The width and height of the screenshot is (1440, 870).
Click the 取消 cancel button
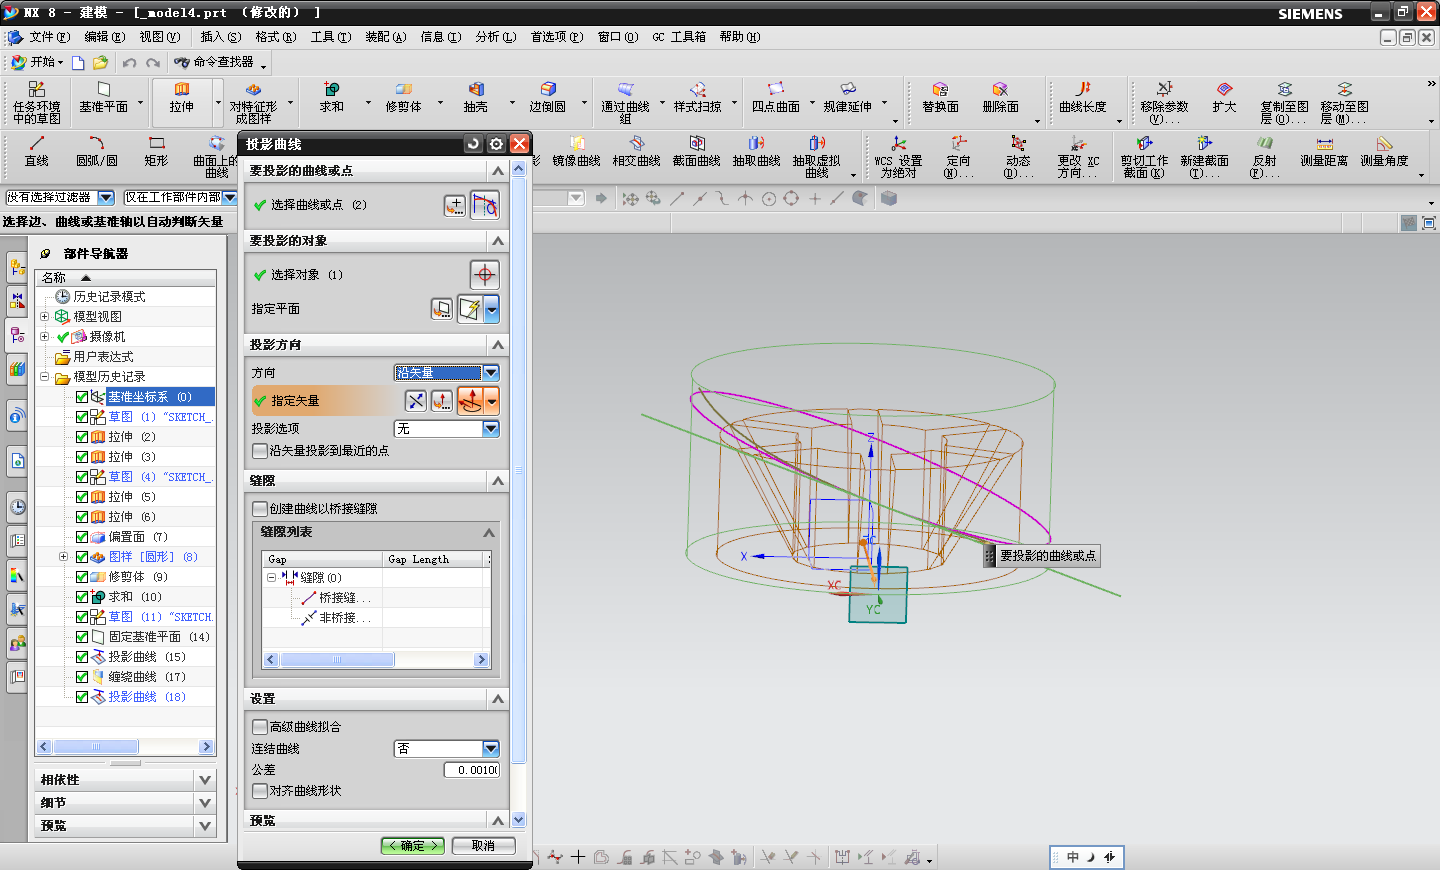[483, 846]
